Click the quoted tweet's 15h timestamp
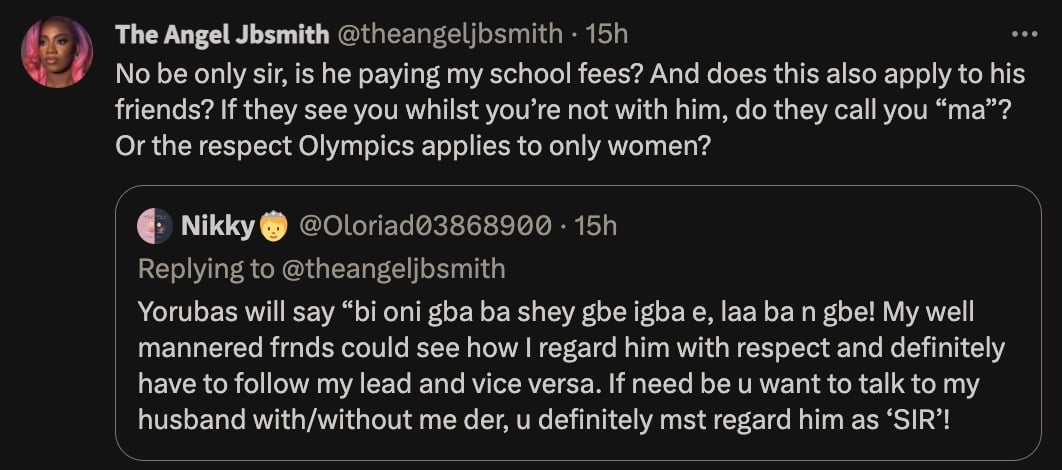Image resolution: width=1062 pixels, height=470 pixels. point(596,227)
